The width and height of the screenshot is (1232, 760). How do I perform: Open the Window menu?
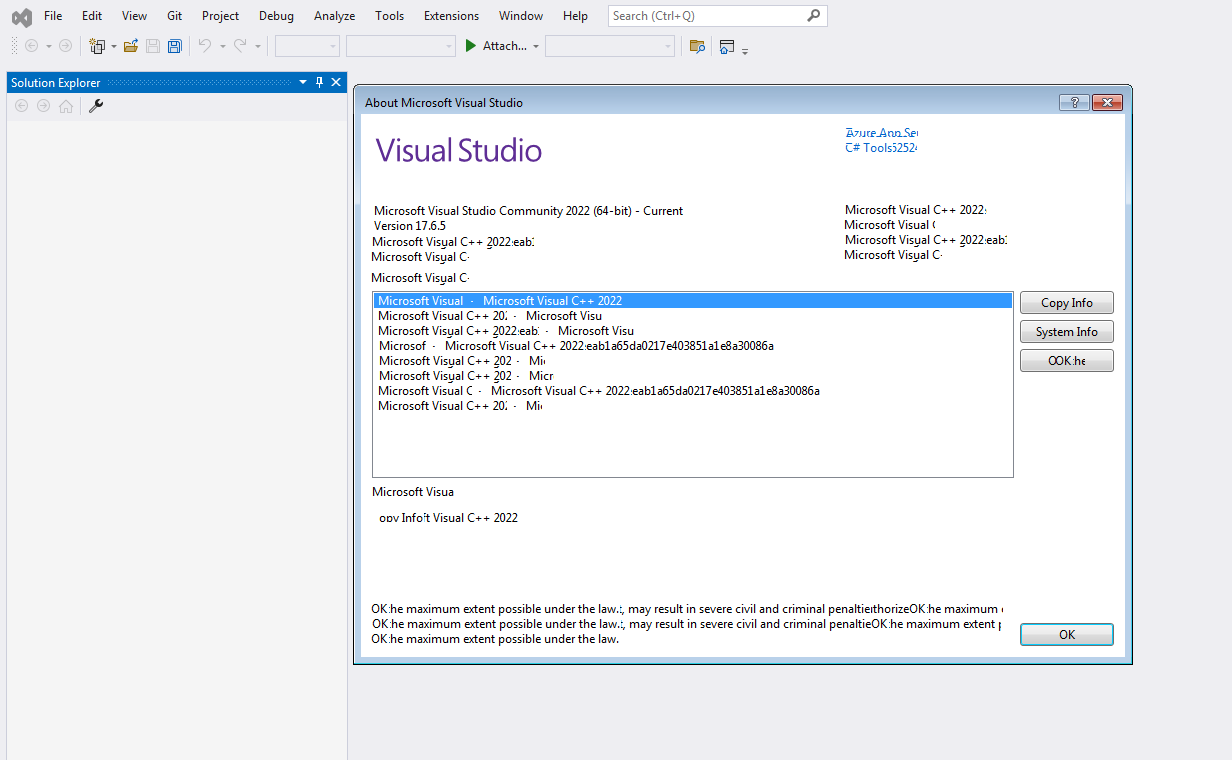click(521, 16)
